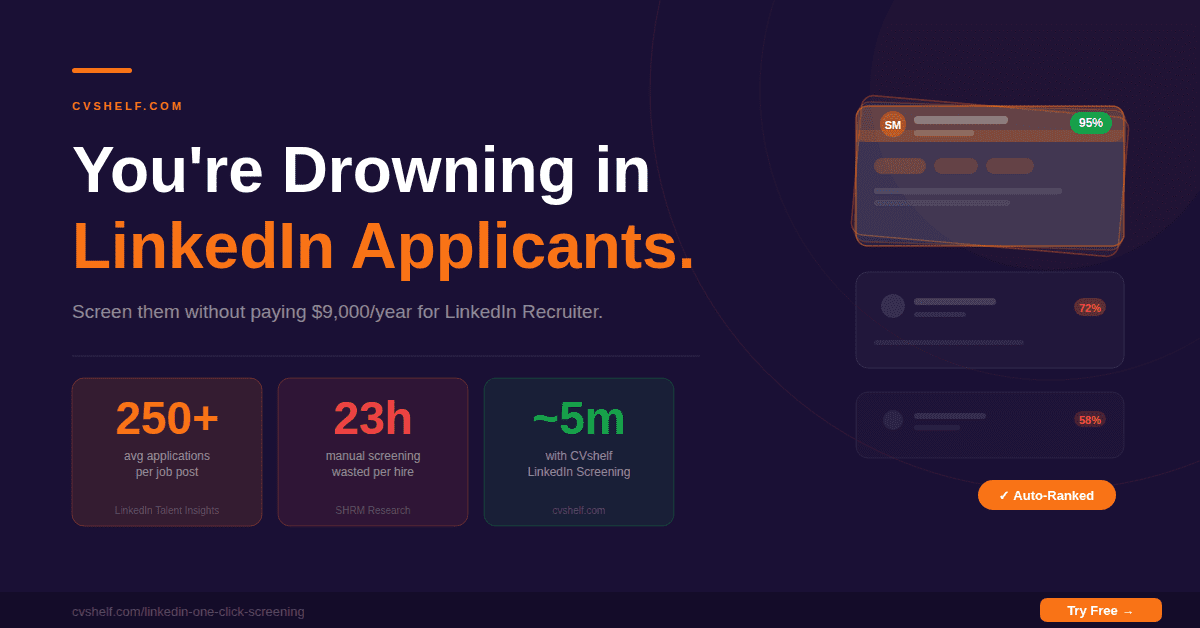Click the green 95% match score badge
The height and width of the screenshot is (628, 1200).
pyautogui.click(x=1090, y=123)
